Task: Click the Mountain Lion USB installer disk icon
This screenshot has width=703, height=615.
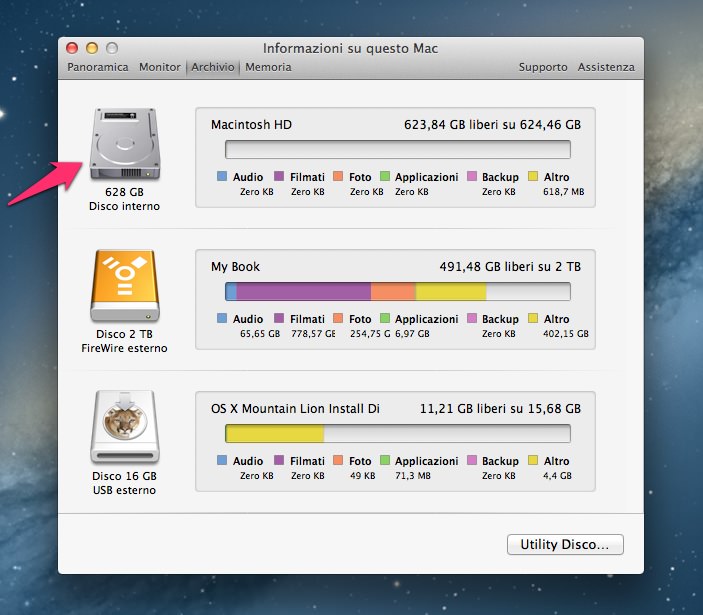Action: pyautogui.click(x=125, y=427)
